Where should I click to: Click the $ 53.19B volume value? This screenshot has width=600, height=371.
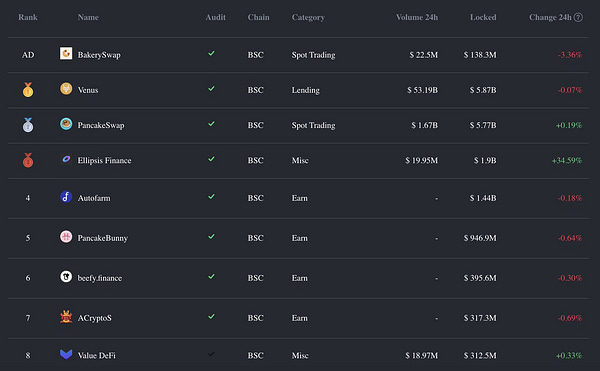(x=422, y=90)
